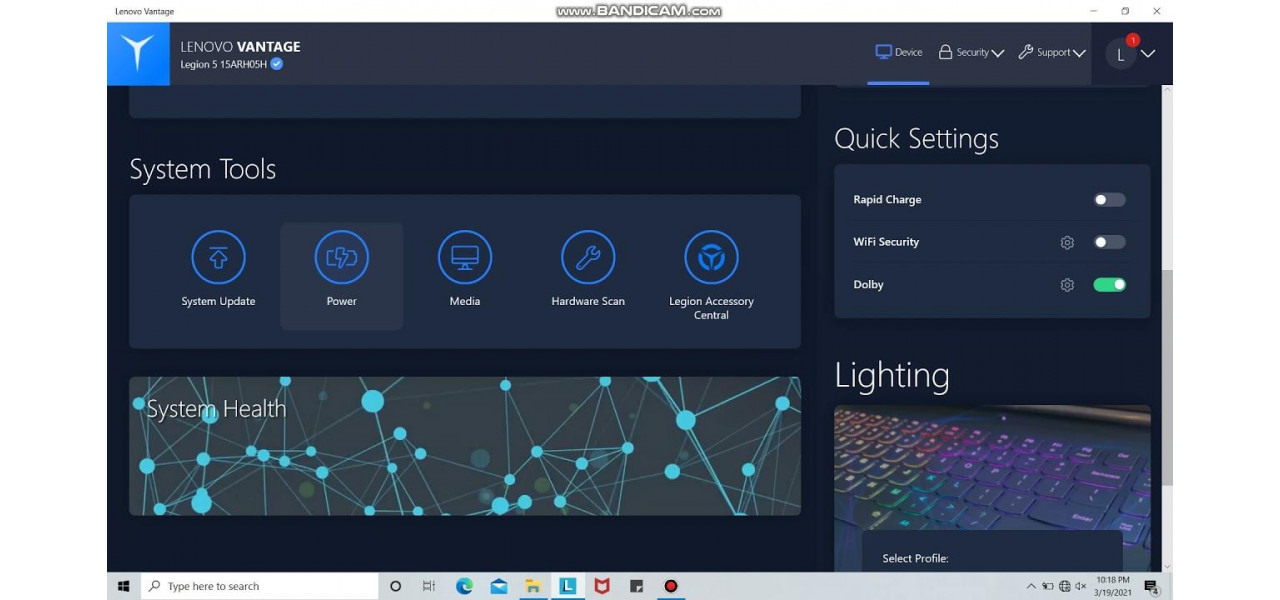
Task: Open the network icon in system tray
Action: tap(1065, 586)
